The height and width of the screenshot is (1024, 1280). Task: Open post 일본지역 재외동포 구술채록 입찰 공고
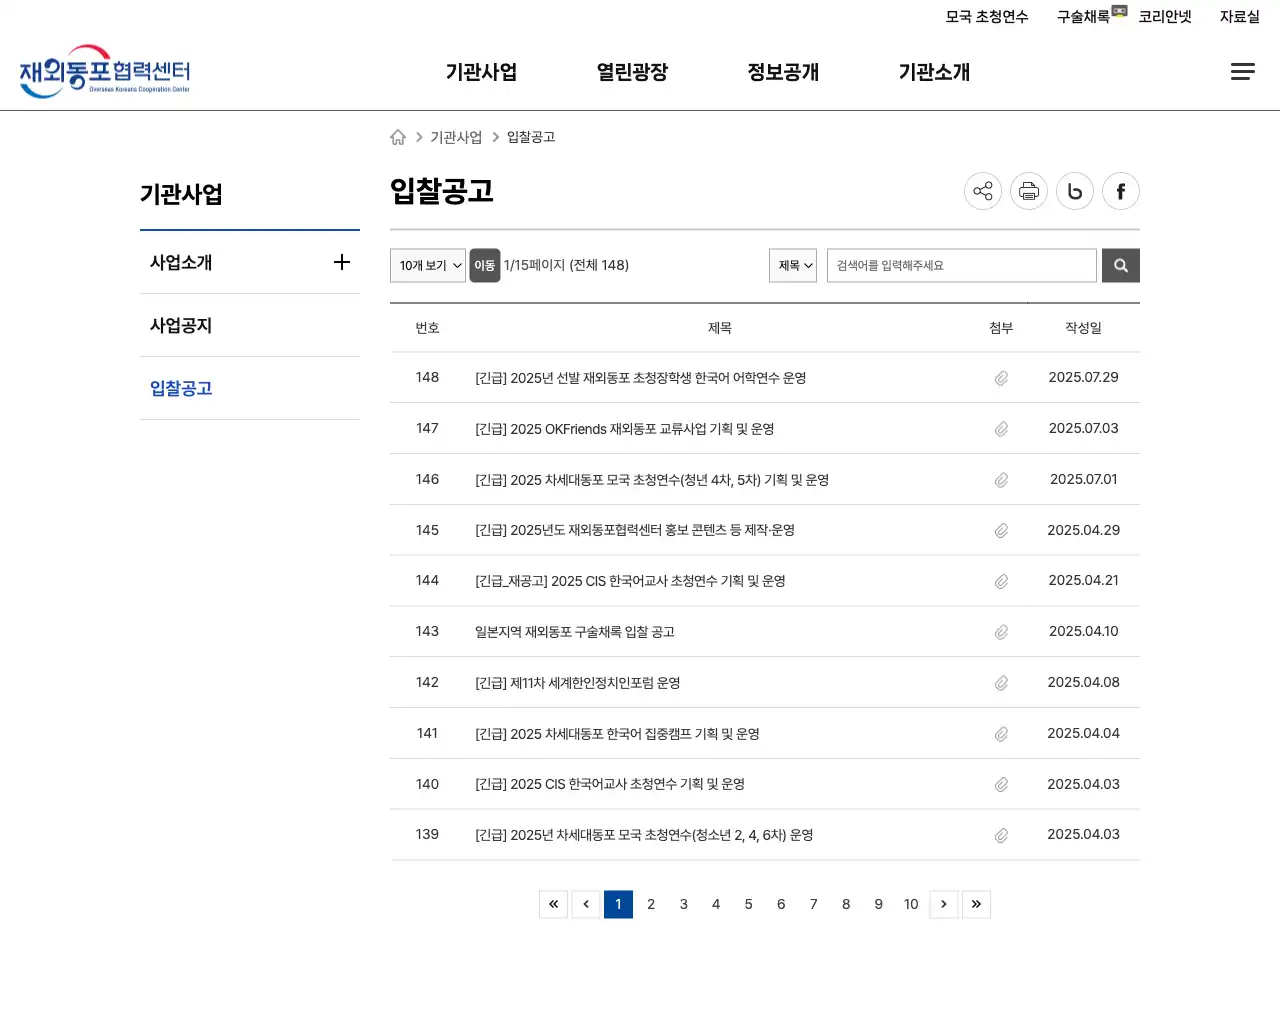[x=575, y=632]
